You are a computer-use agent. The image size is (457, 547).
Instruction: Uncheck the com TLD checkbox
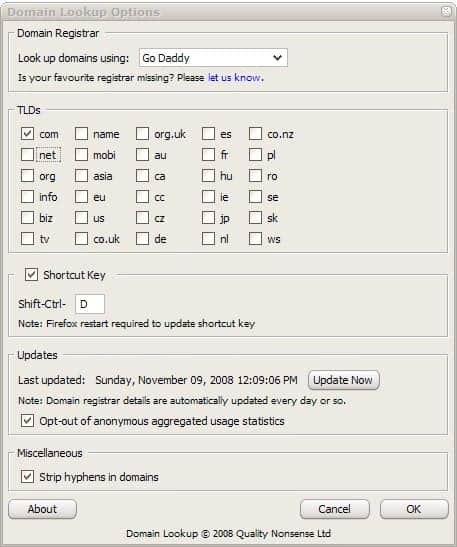(x=27, y=134)
